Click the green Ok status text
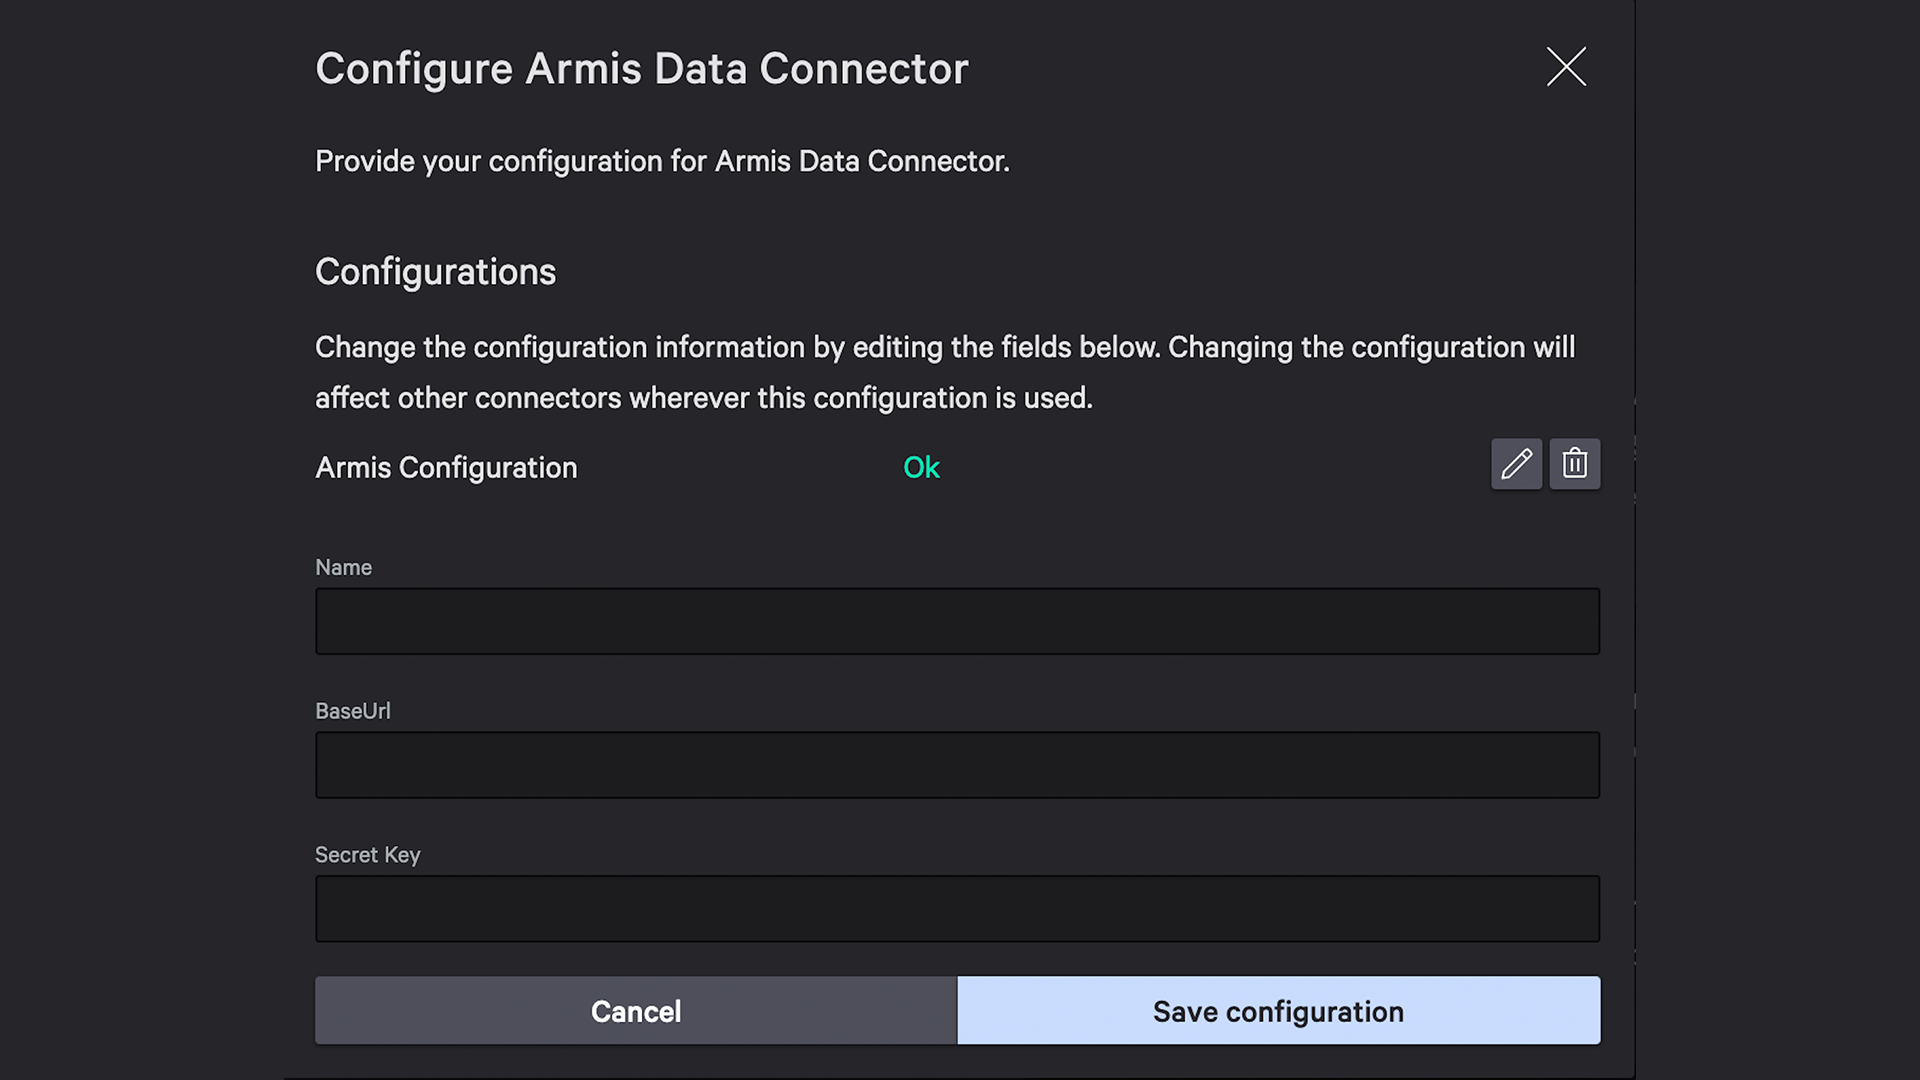The height and width of the screenshot is (1080, 1920). (x=921, y=468)
